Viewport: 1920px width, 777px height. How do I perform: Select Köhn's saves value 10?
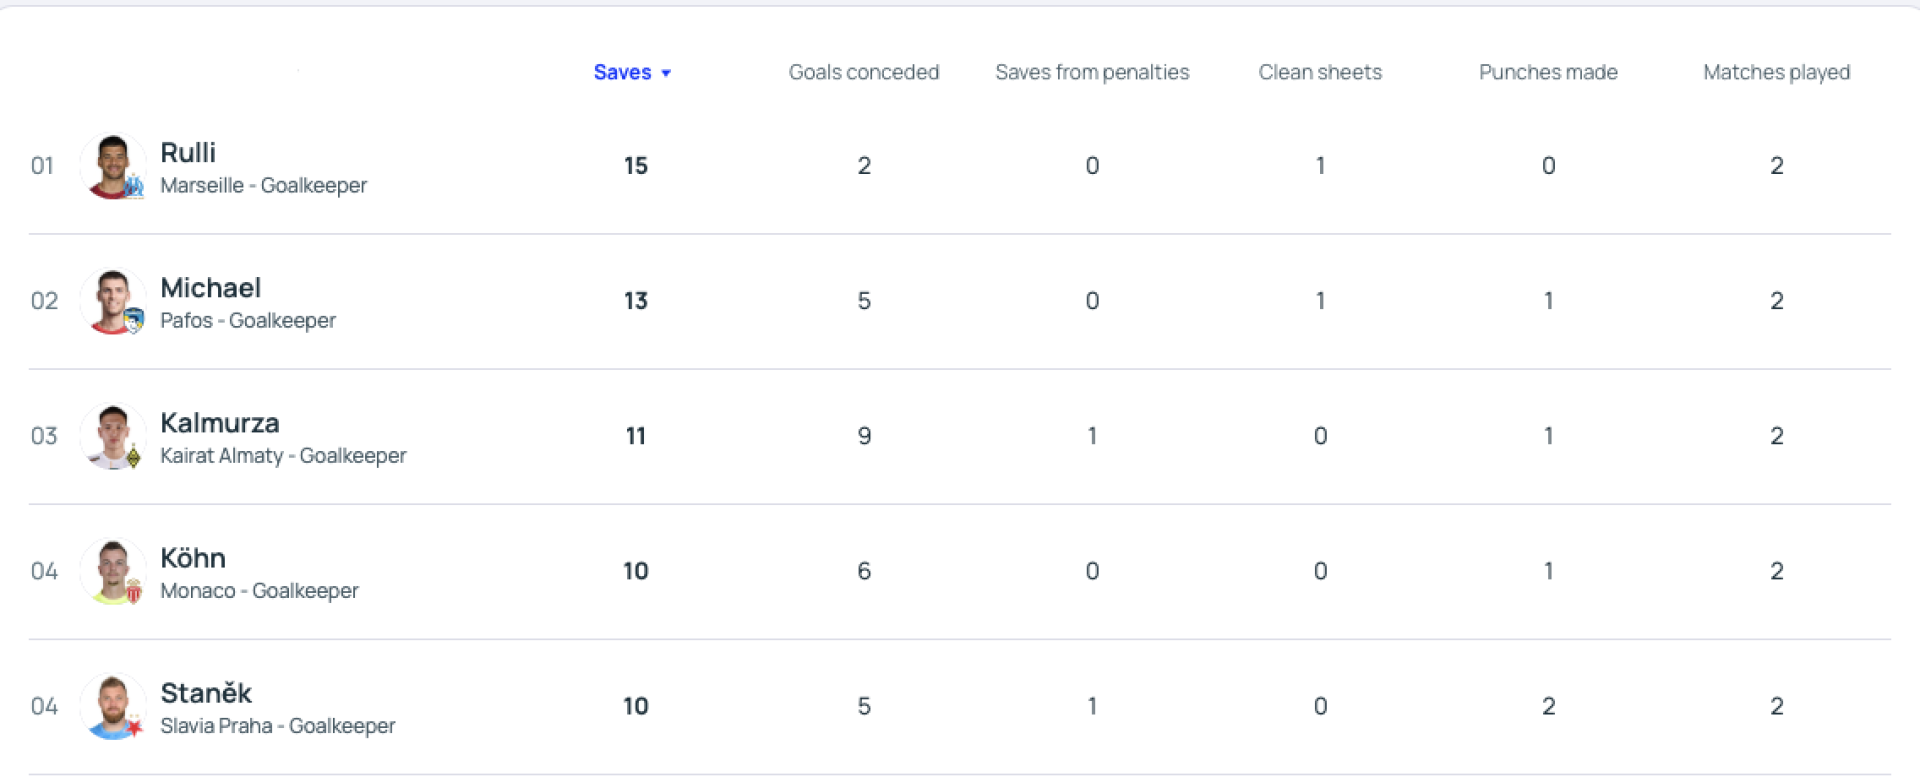click(636, 571)
